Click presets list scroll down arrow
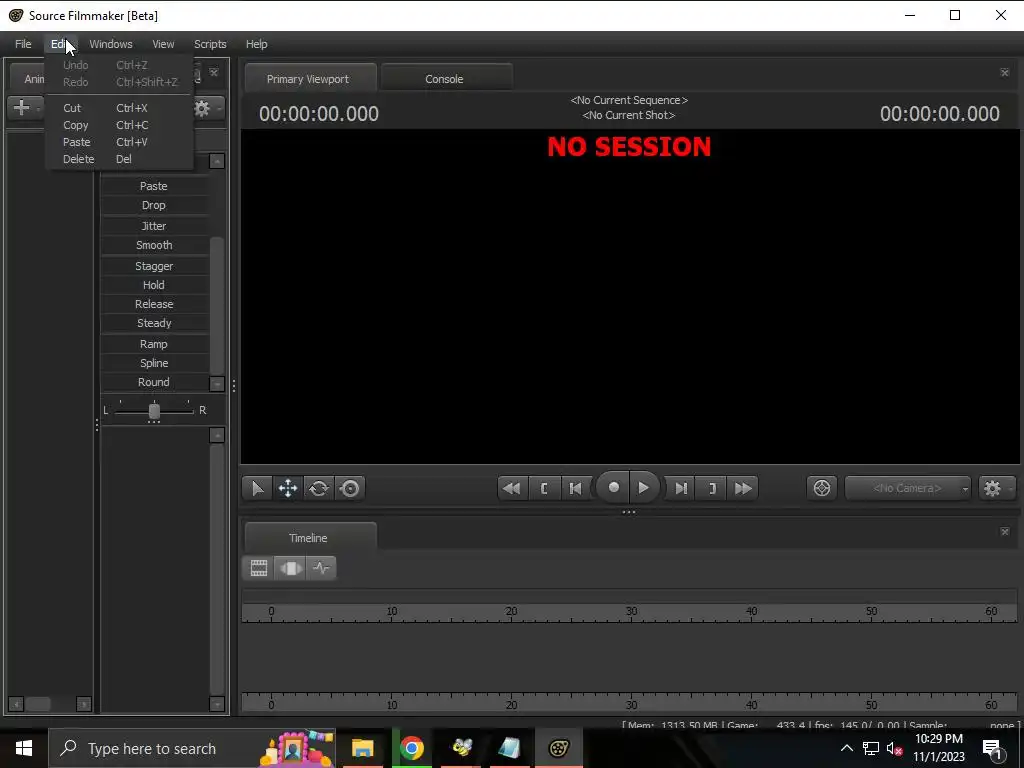 [x=217, y=384]
